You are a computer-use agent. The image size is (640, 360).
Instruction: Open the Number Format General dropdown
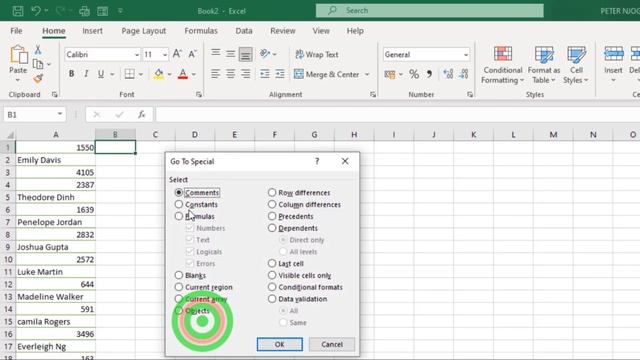tap(466, 55)
